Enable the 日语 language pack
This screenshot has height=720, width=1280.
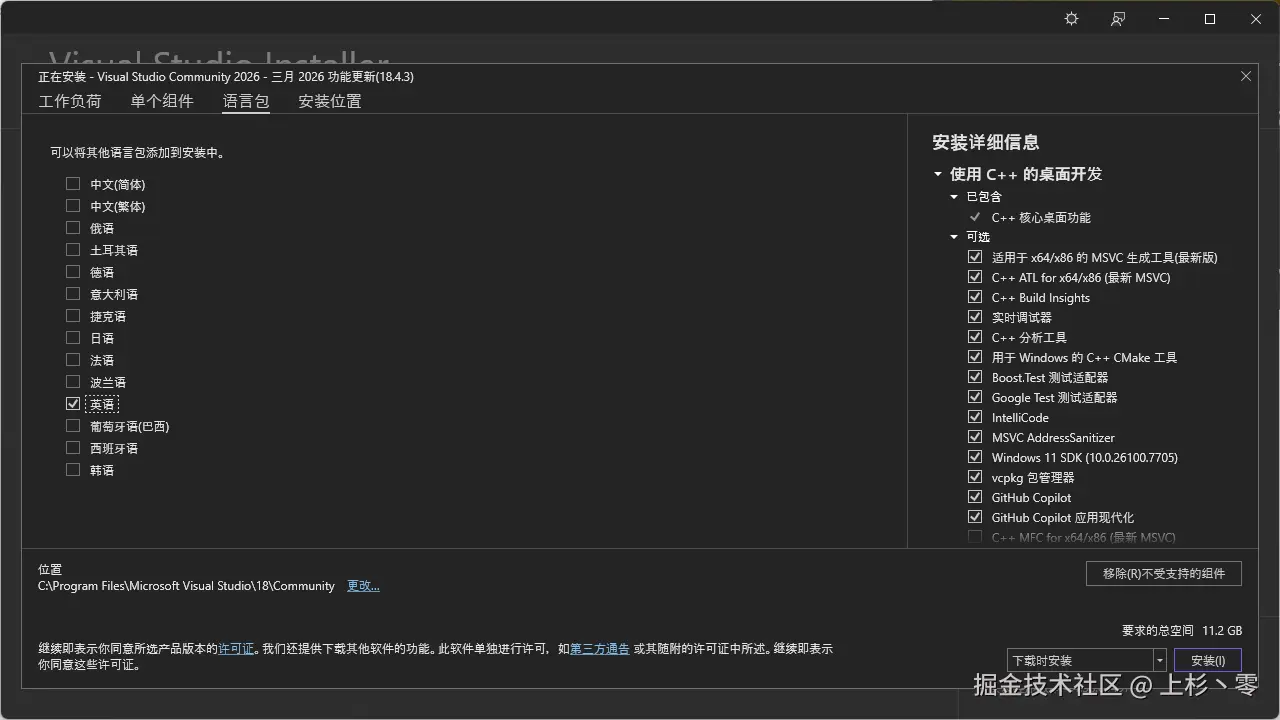73,338
